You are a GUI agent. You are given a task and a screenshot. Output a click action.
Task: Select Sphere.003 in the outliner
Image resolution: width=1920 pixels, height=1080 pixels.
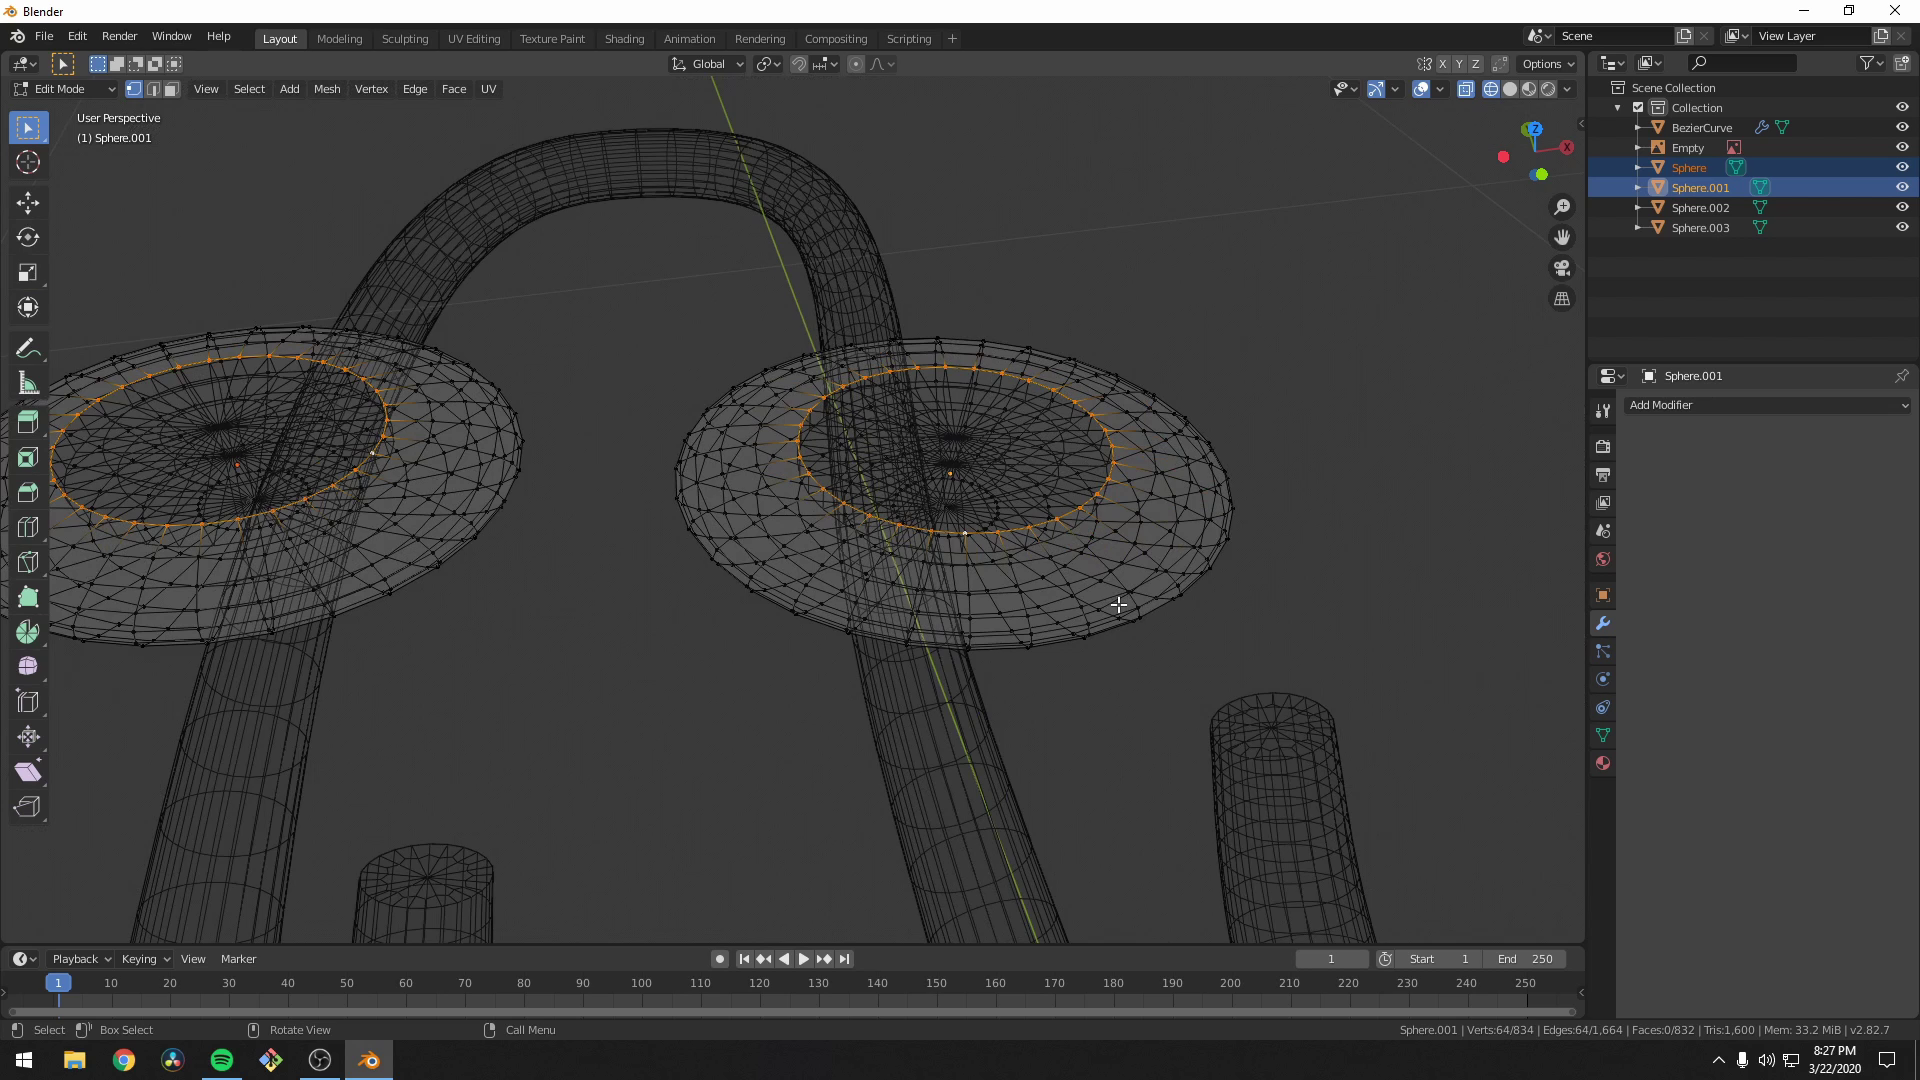point(1701,227)
